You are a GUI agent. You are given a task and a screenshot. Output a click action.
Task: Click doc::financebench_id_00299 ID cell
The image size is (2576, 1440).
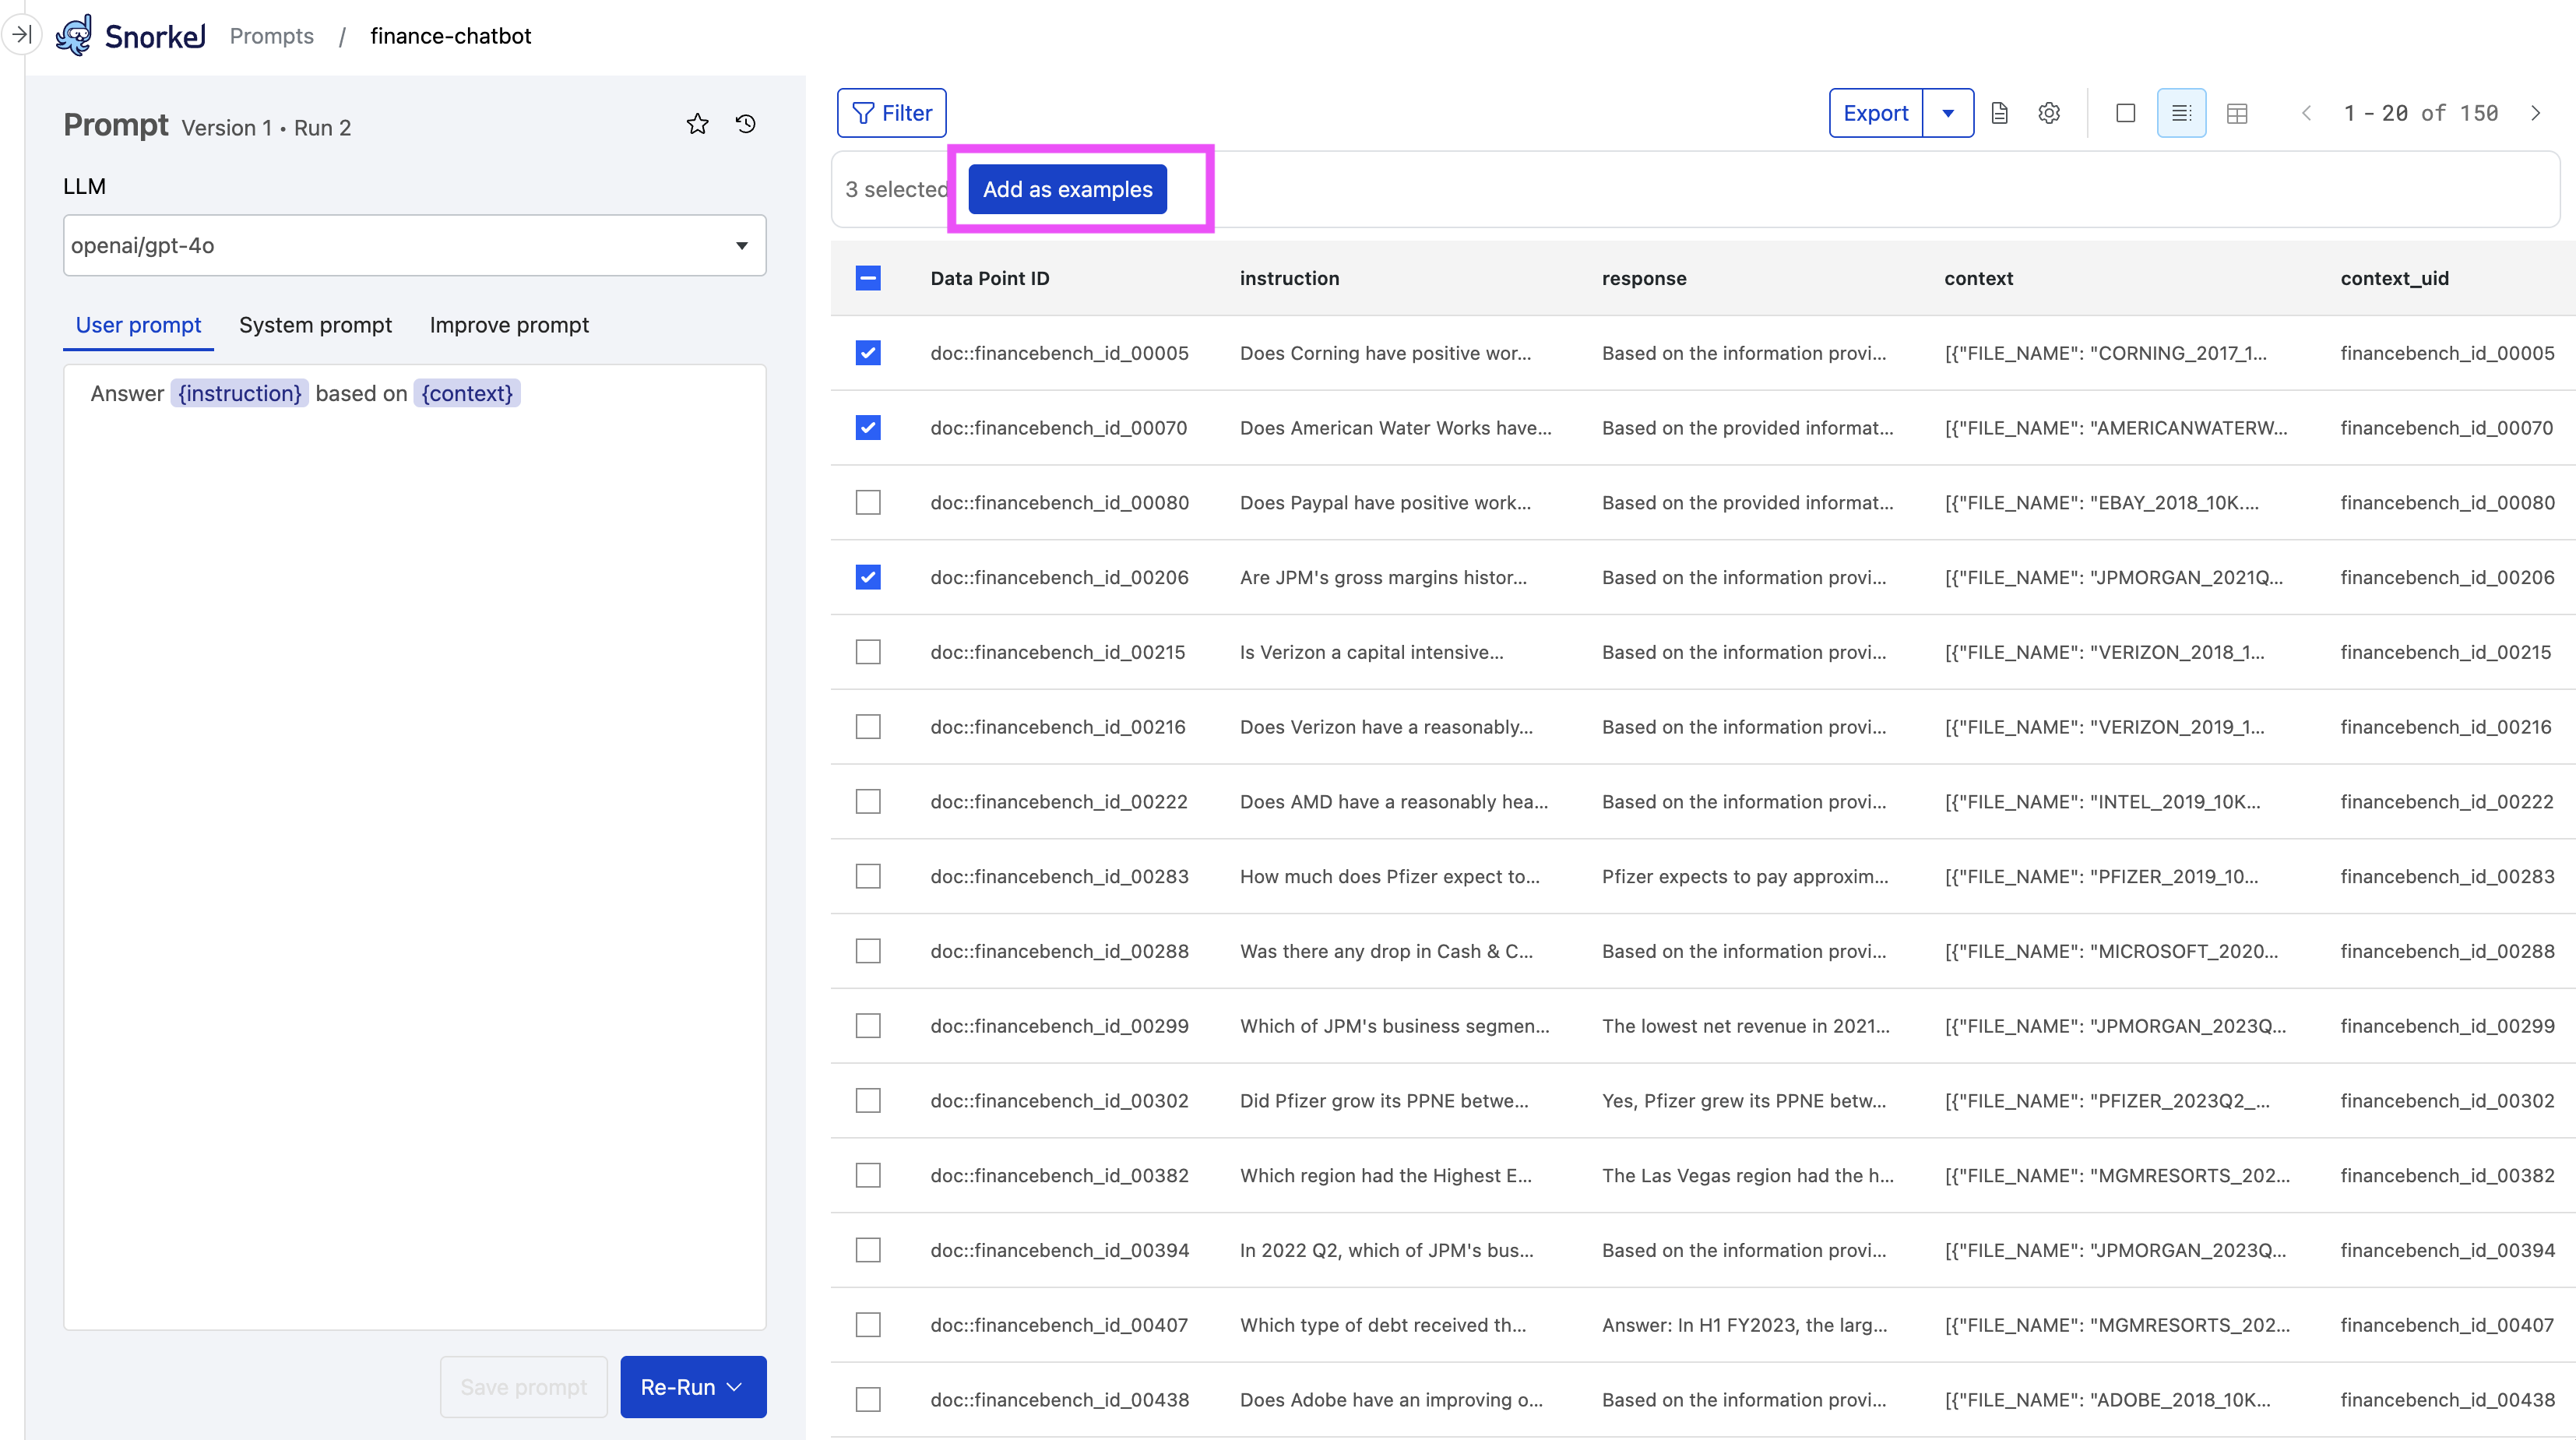(1059, 1026)
